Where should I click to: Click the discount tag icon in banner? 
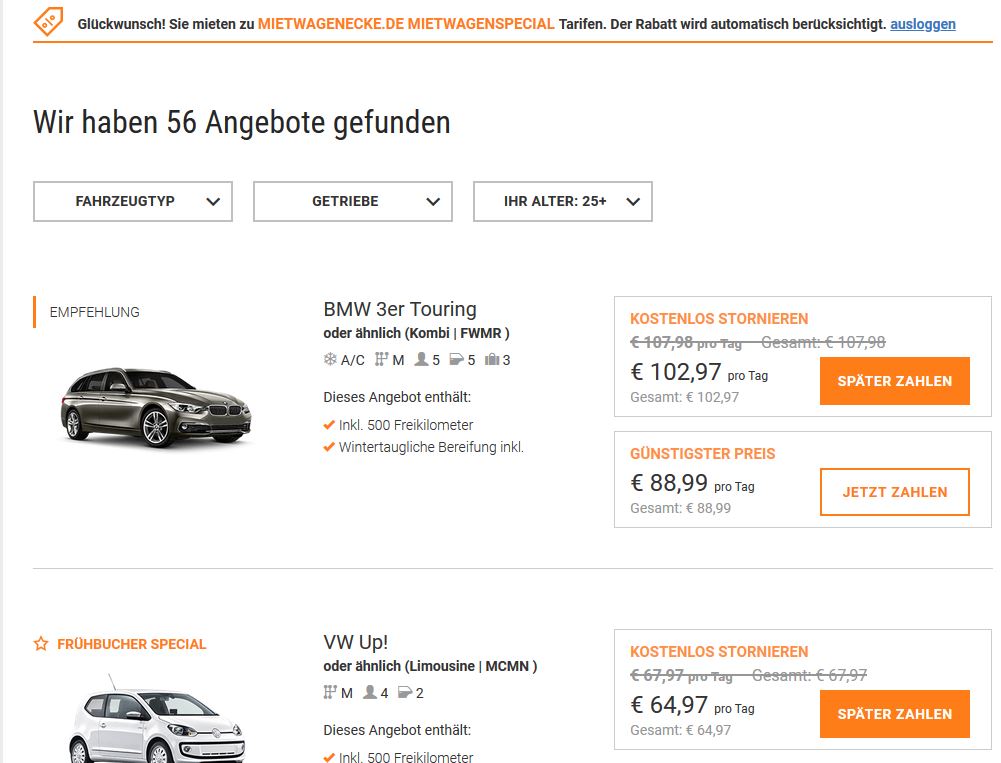click(48, 21)
